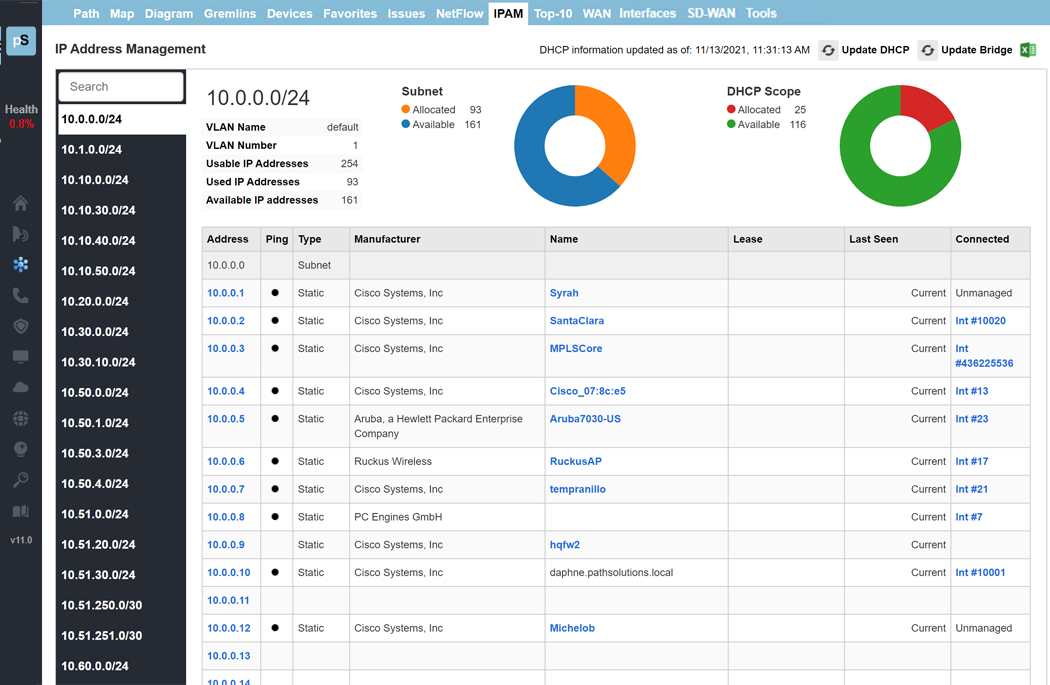
Task: Click inside the subnet Search field
Action: [120, 87]
